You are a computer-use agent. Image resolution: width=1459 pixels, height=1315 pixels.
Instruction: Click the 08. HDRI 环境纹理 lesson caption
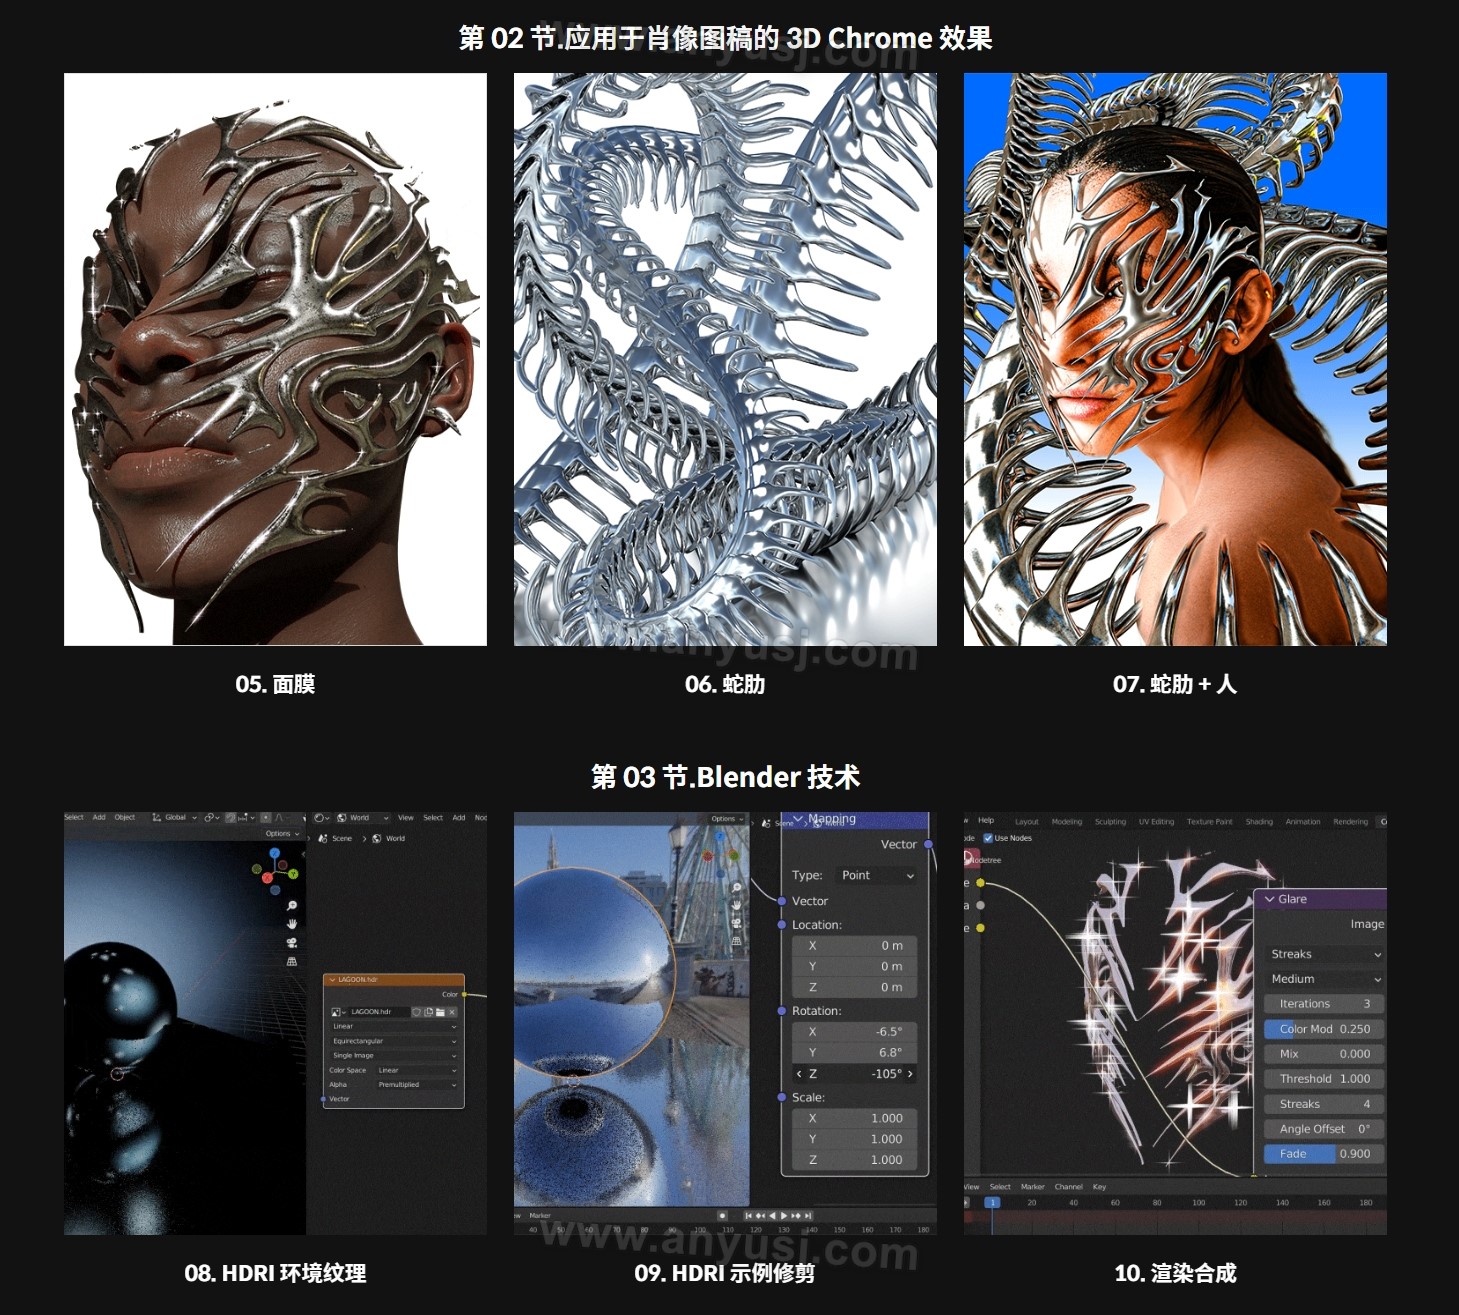pos(275,1273)
